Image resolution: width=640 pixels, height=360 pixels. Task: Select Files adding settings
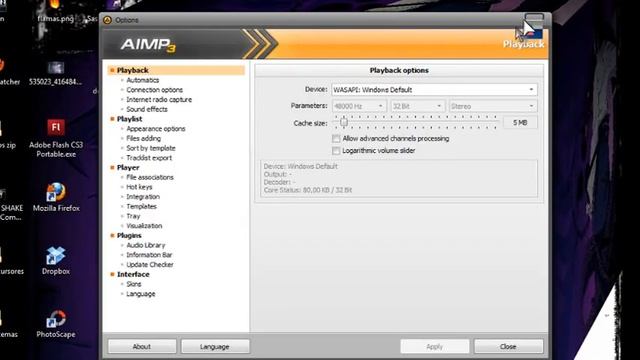tap(143, 138)
